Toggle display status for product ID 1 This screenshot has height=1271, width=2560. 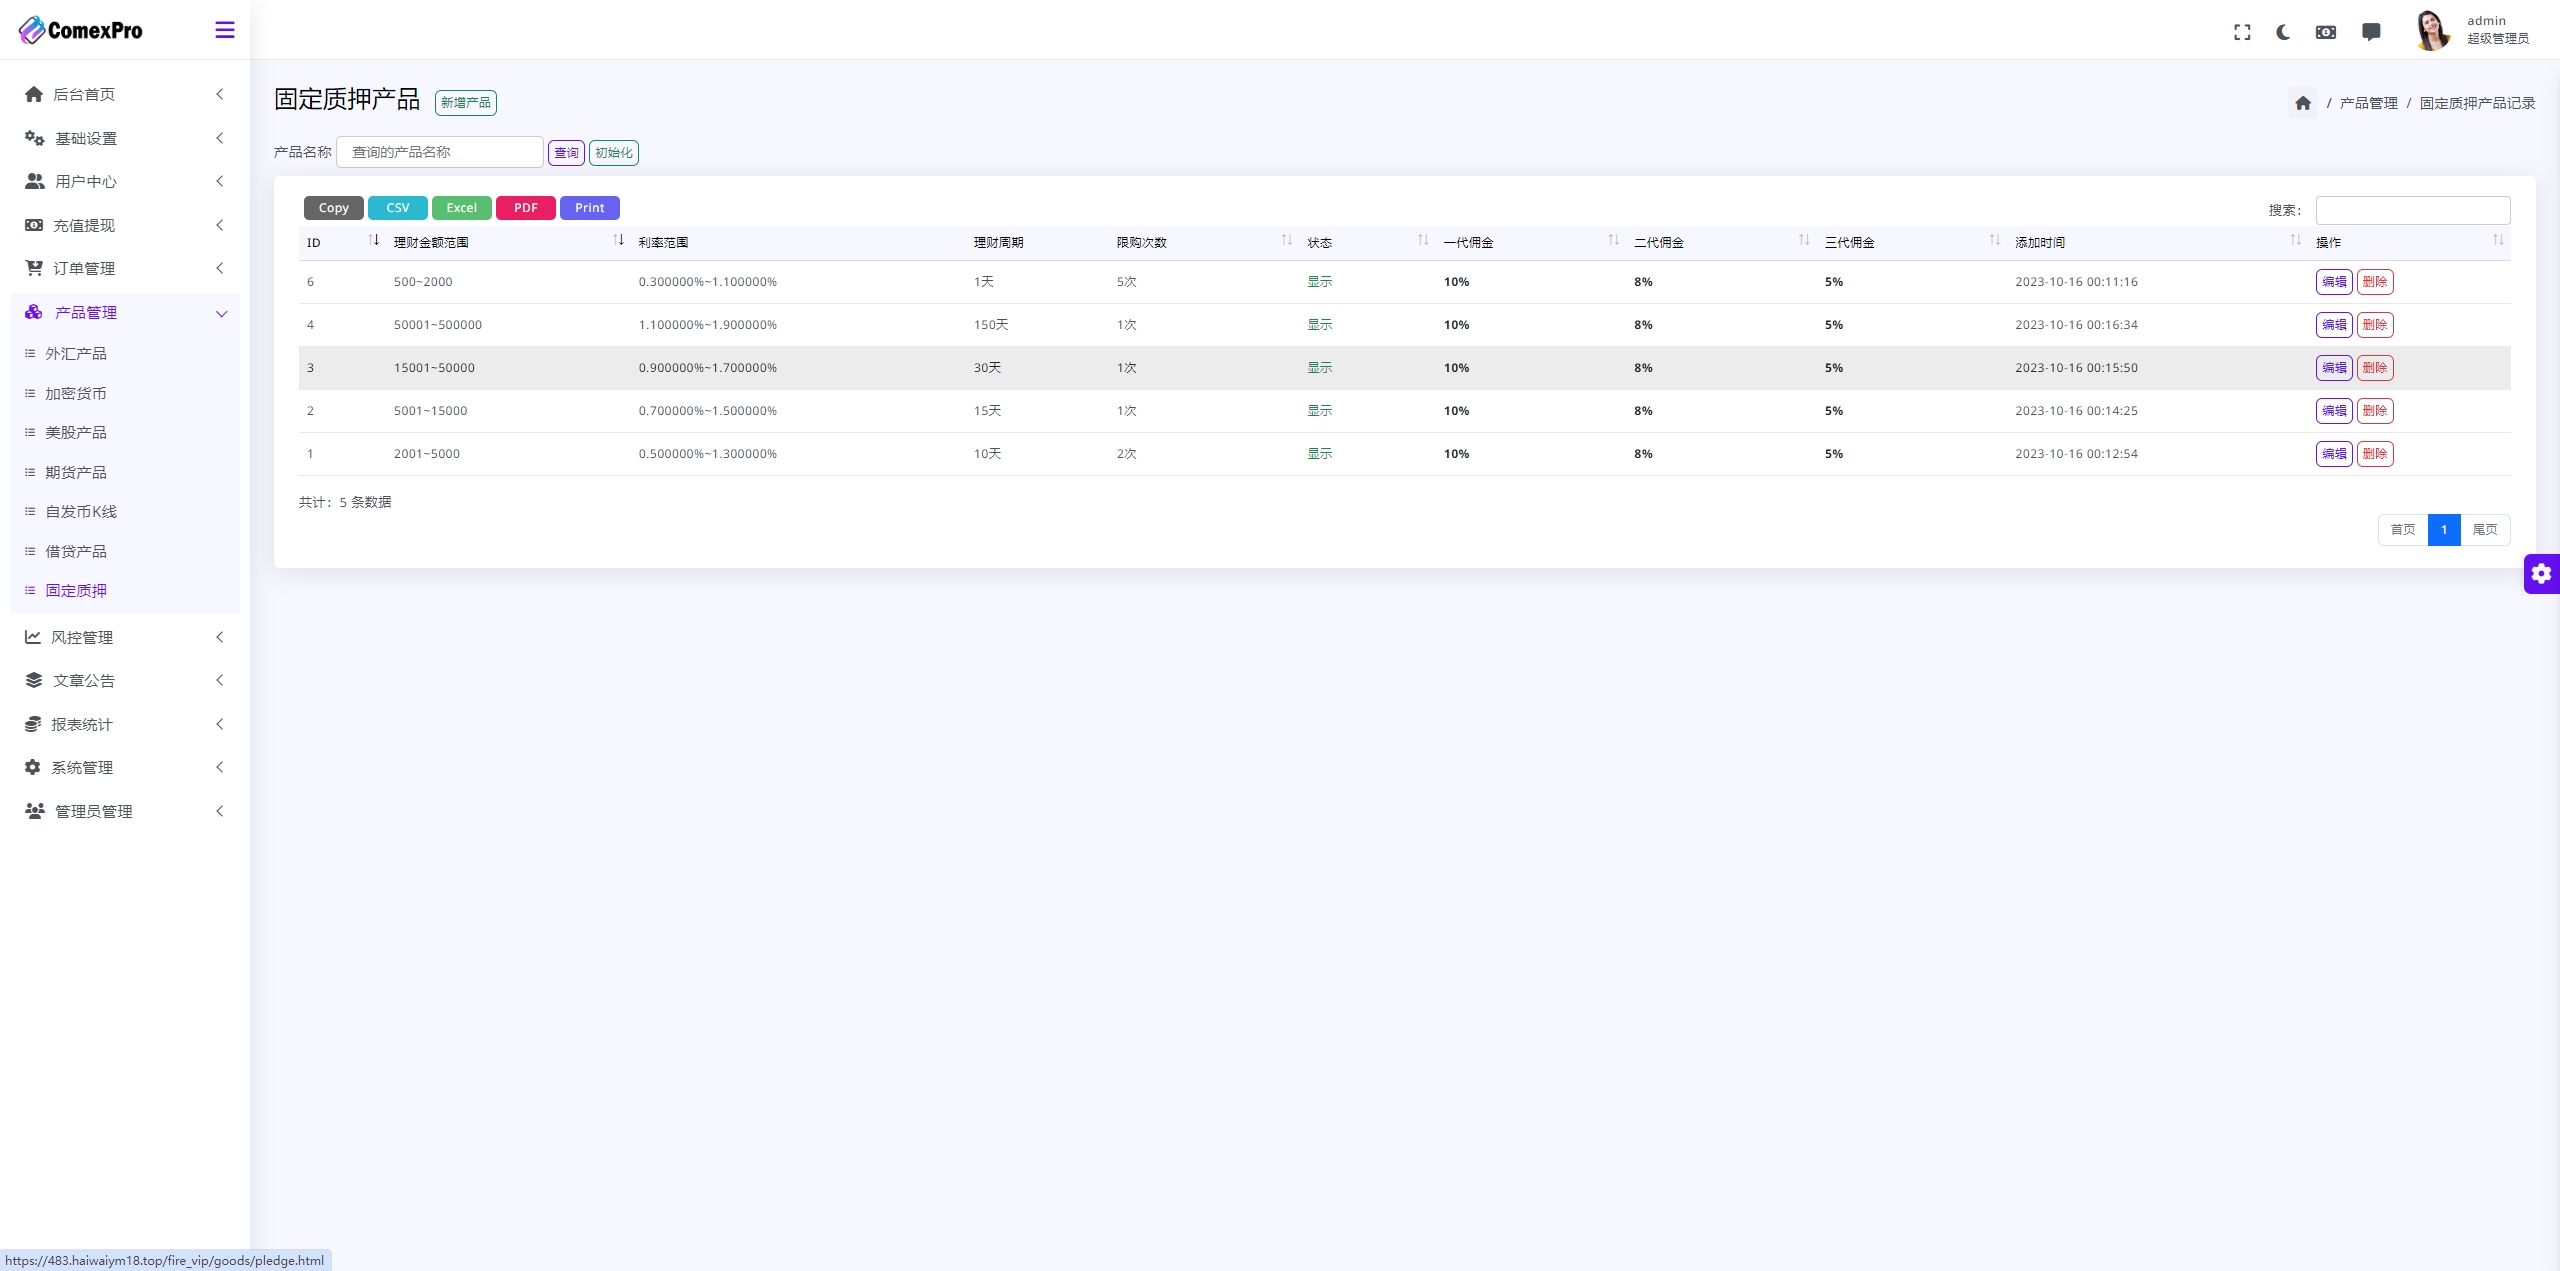[x=1319, y=454]
